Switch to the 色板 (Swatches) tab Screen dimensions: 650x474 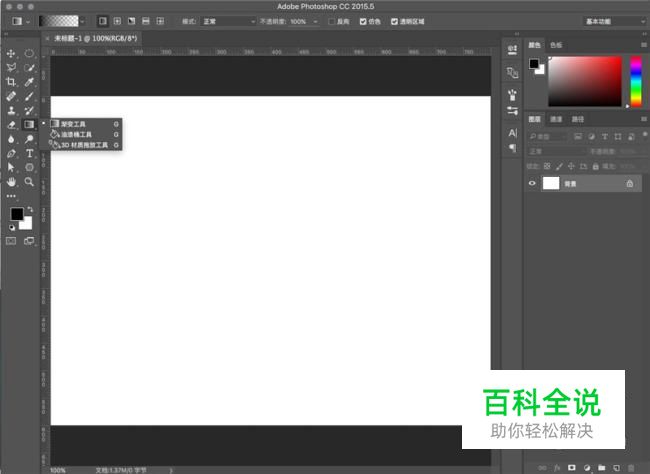pos(555,45)
